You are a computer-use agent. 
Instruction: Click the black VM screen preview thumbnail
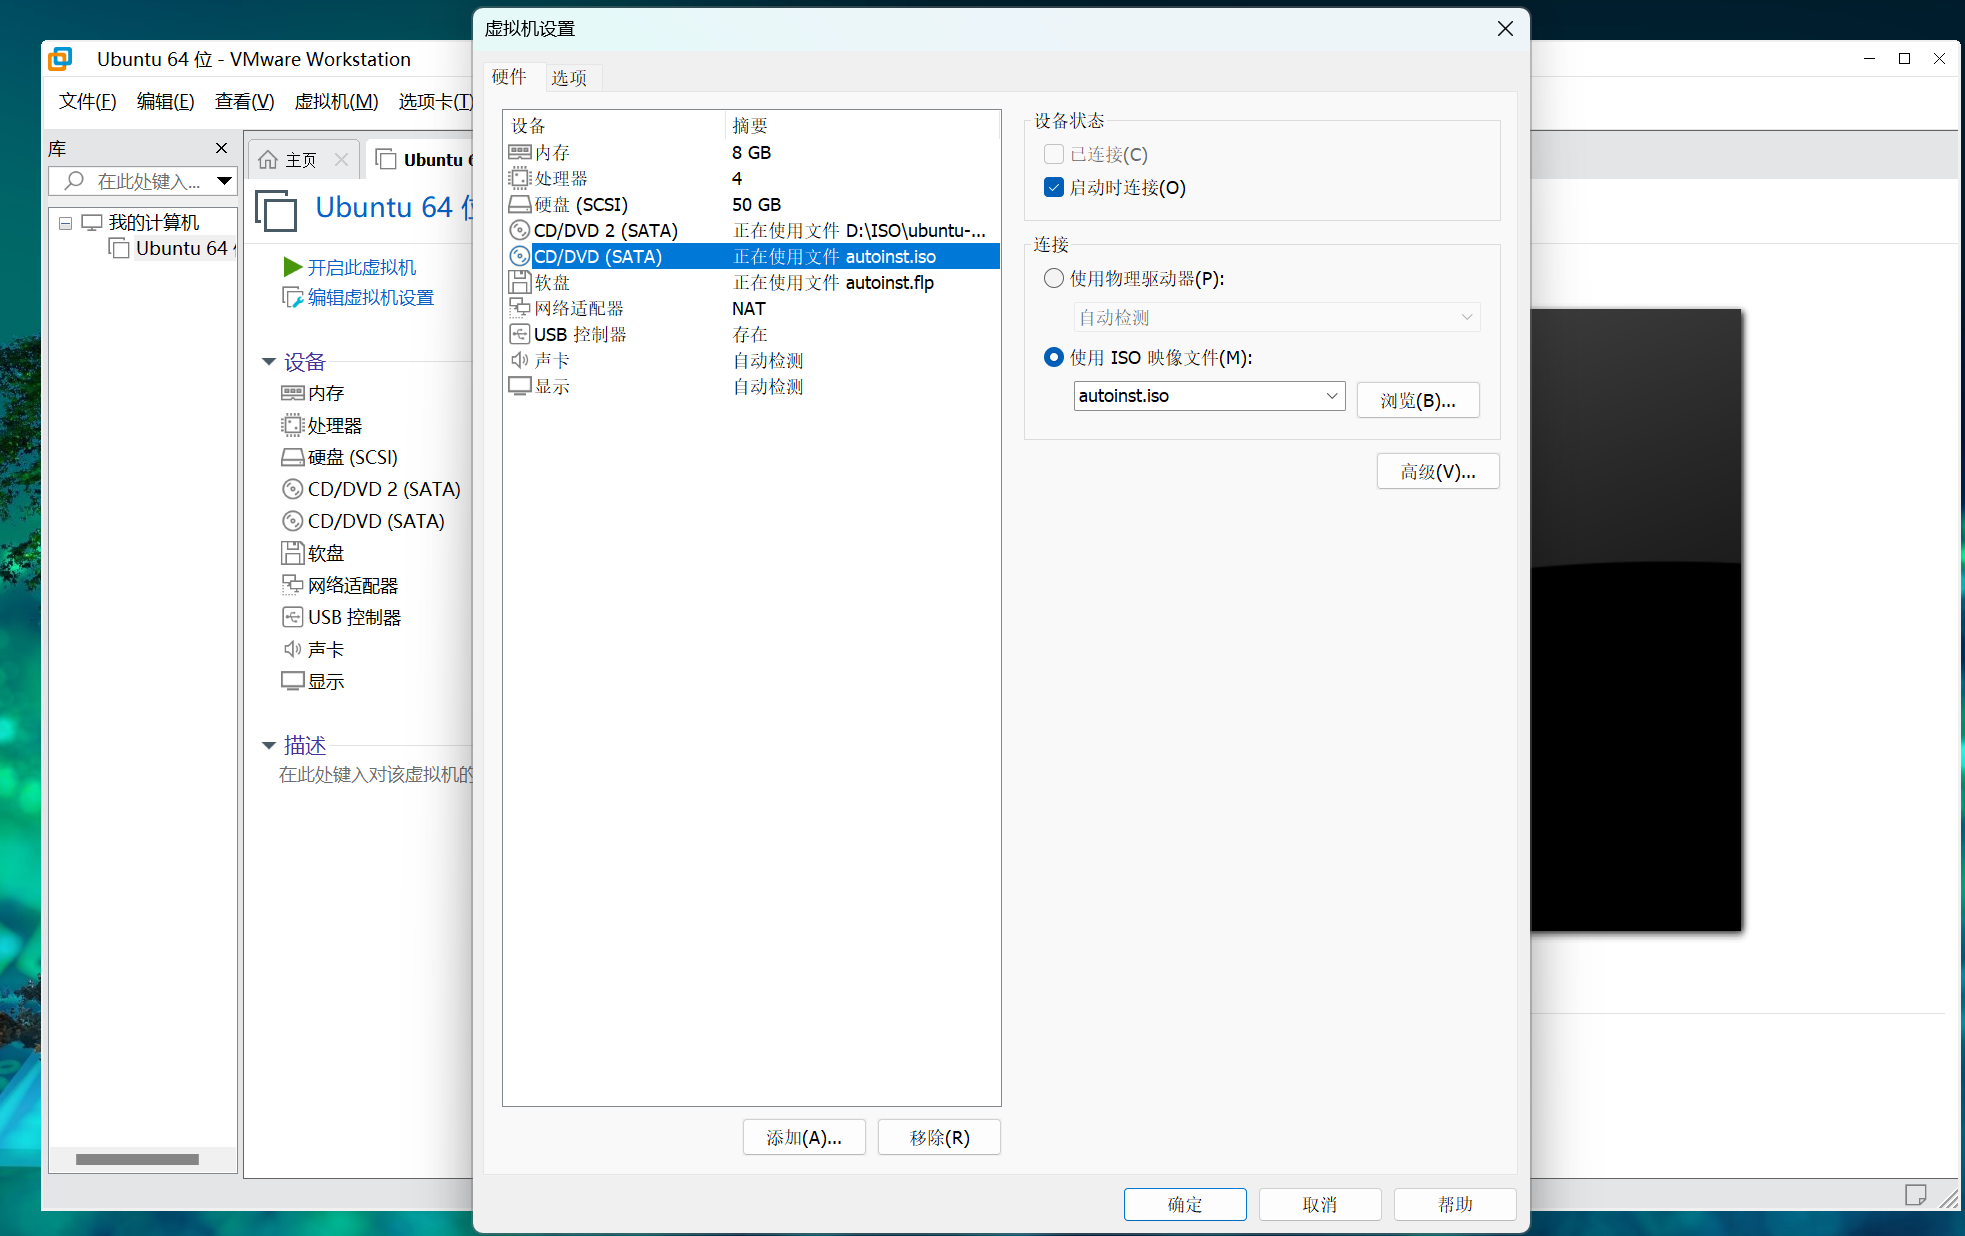coord(1635,620)
